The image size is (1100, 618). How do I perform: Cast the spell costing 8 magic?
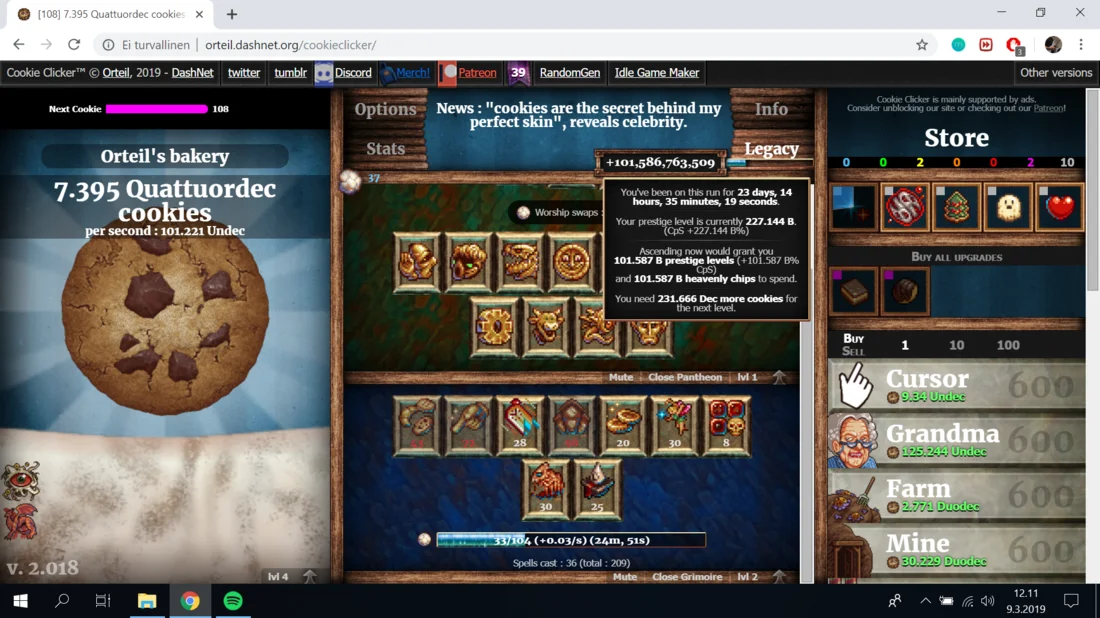726,425
